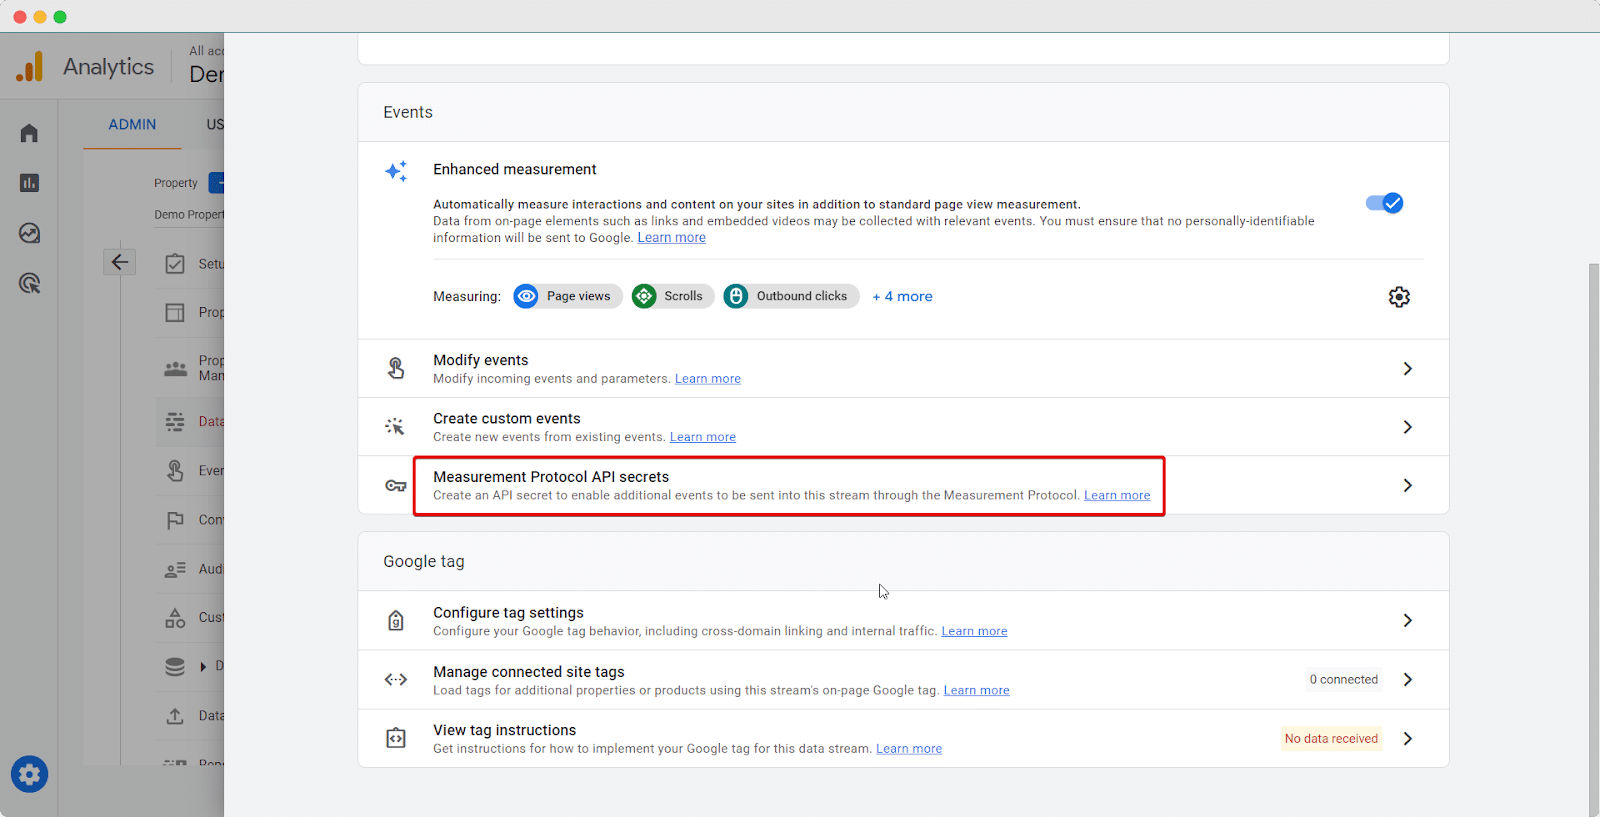Open Learn more link under Enhanced measurement

tap(672, 238)
